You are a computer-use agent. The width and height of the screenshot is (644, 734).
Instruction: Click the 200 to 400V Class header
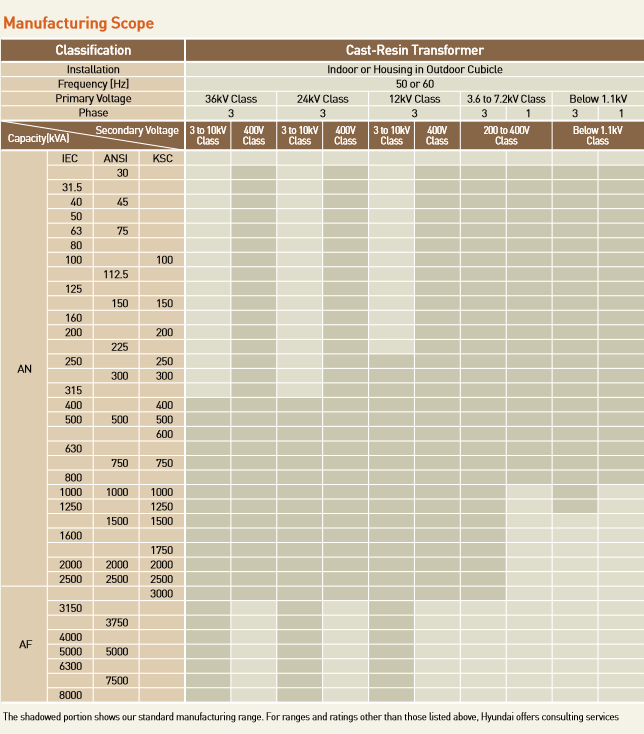click(x=506, y=135)
